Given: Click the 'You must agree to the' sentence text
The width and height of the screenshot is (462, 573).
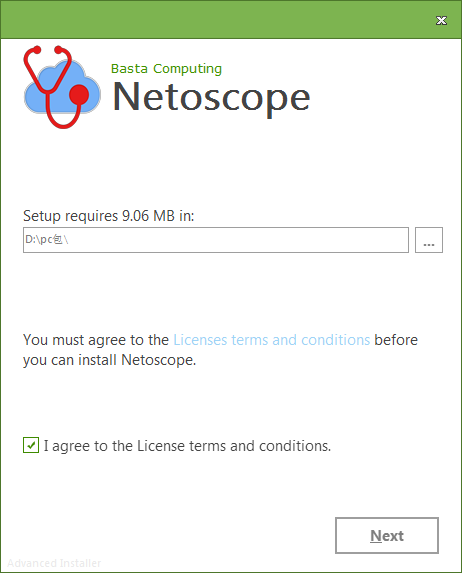Looking at the screenshot, I should 96,340.
